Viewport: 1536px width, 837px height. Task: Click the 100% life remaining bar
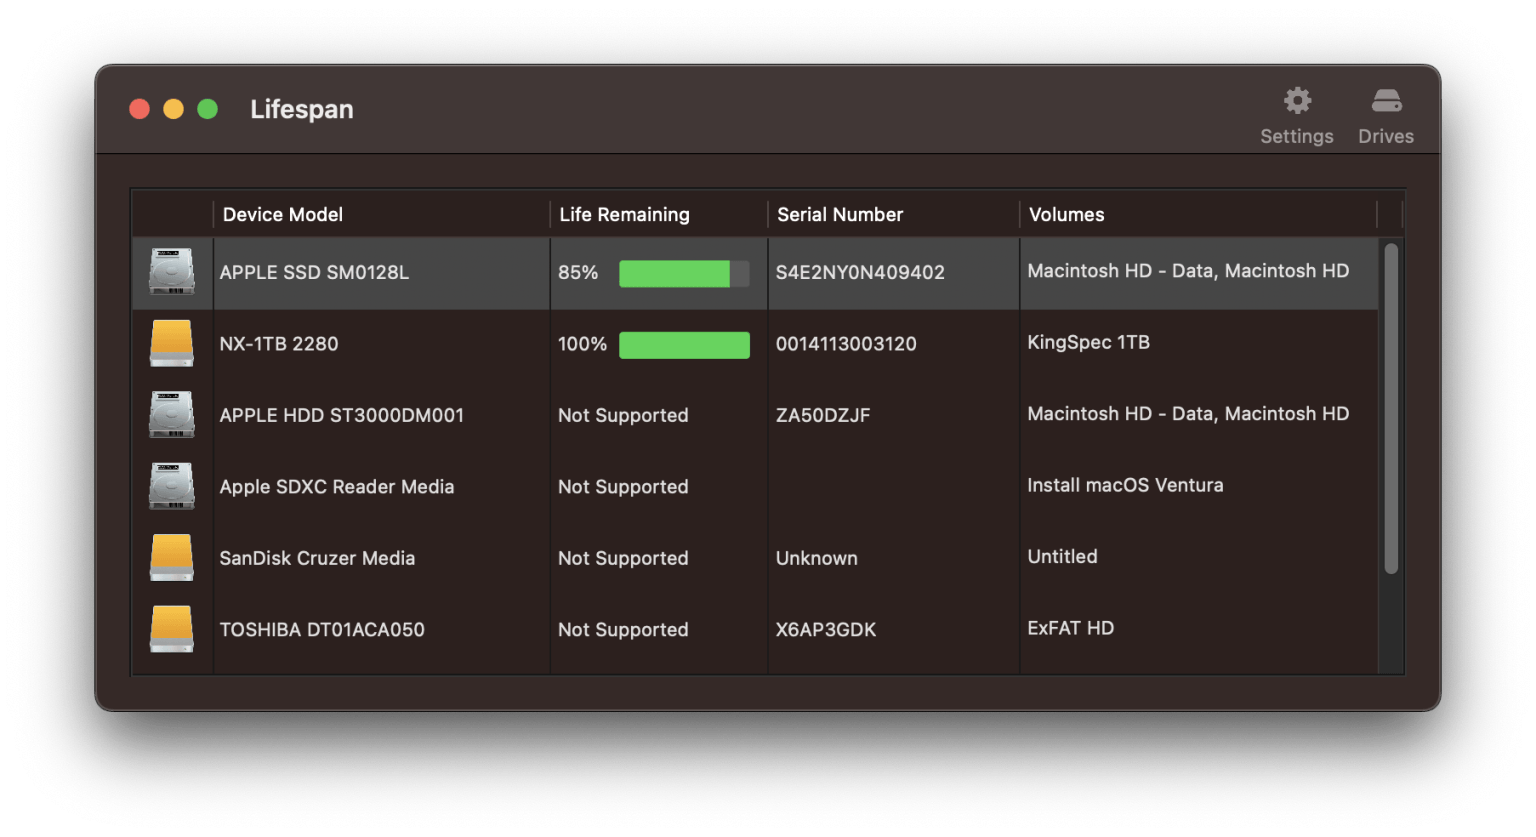click(684, 345)
